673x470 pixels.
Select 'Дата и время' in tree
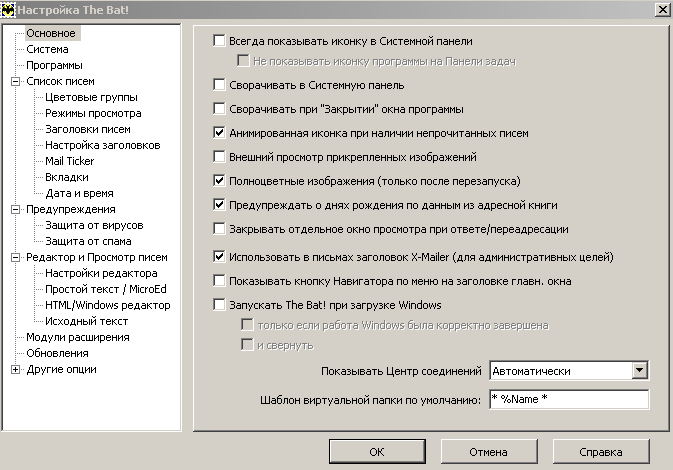click(x=79, y=193)
